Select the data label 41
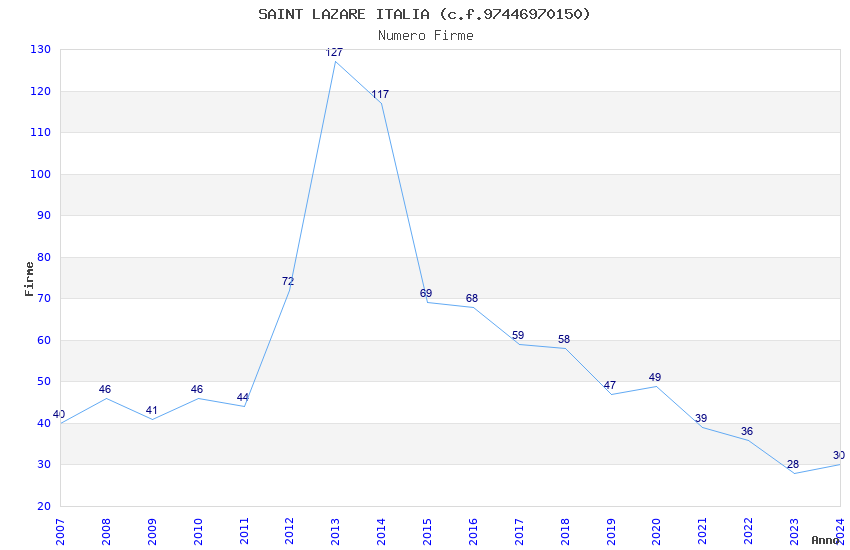The image size is (850, 550). click(151, 410)
